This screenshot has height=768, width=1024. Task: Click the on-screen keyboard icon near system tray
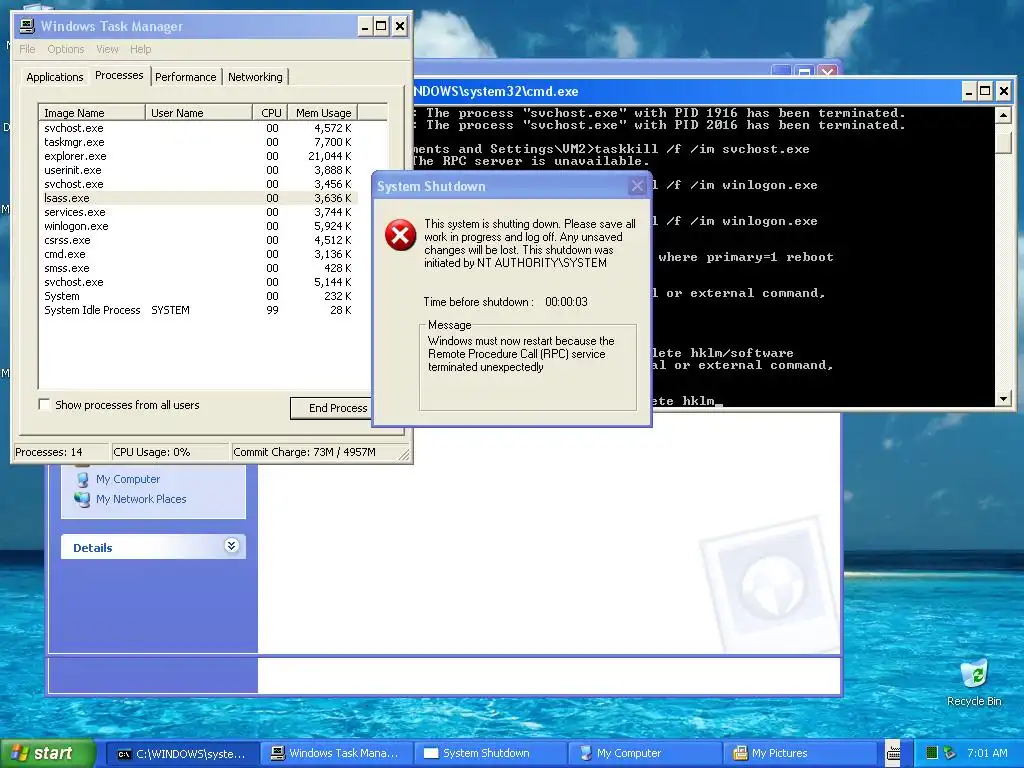(x=893, y=753)
